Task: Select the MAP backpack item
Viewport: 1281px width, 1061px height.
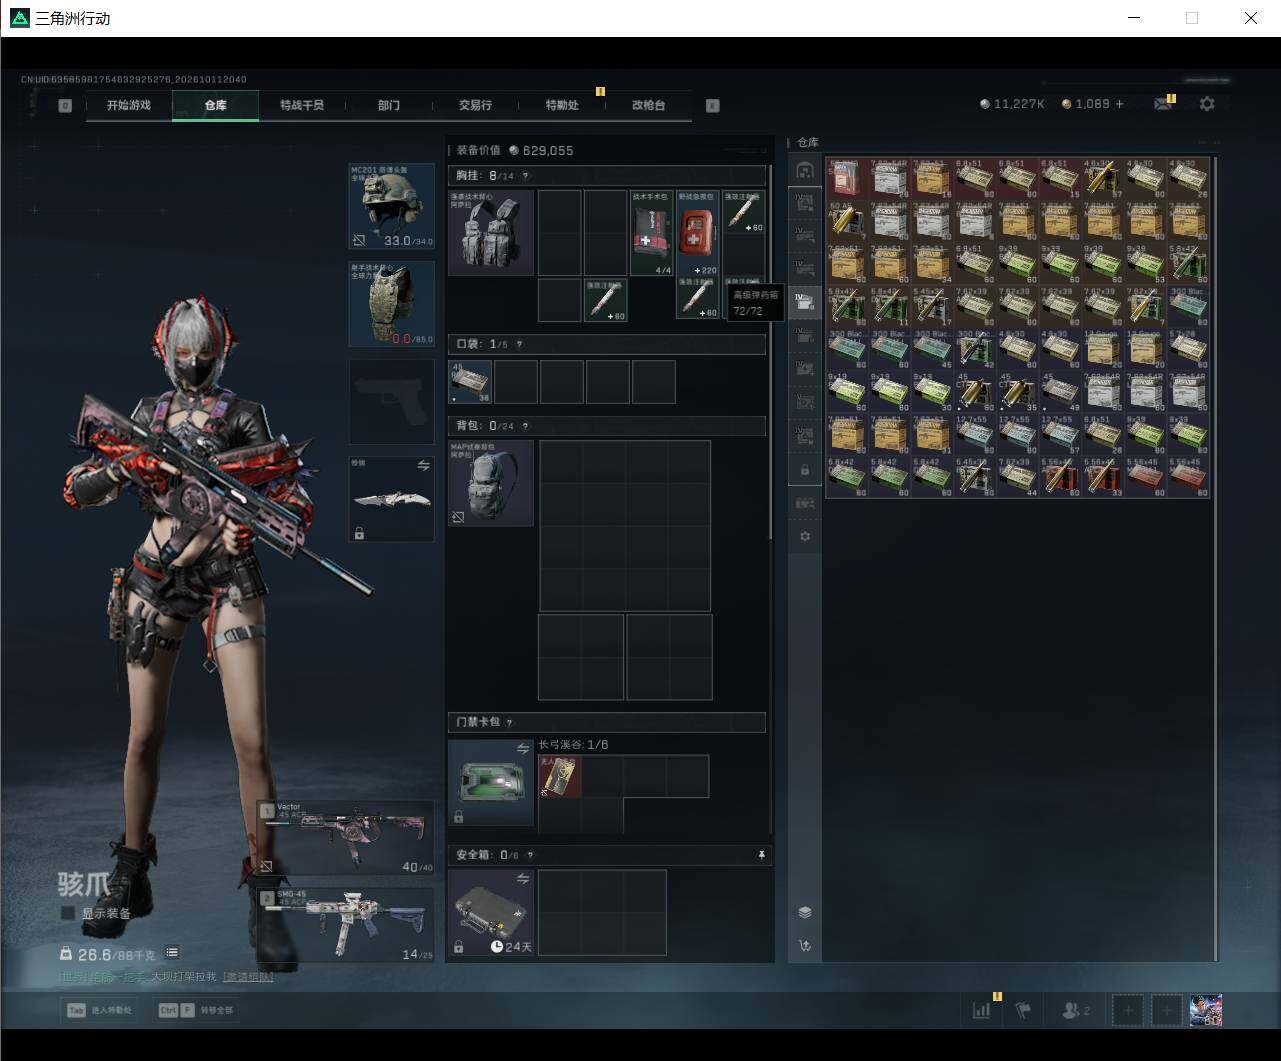Action: click(x=491, y=483)
